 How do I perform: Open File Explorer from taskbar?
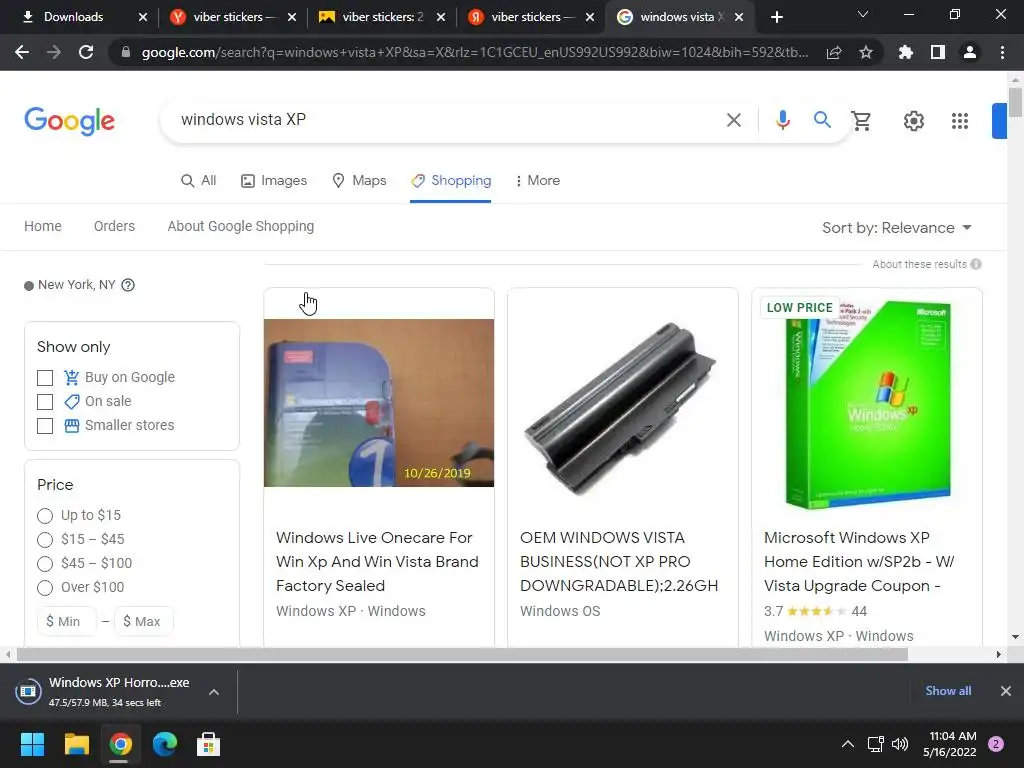[x=76, y=744]
